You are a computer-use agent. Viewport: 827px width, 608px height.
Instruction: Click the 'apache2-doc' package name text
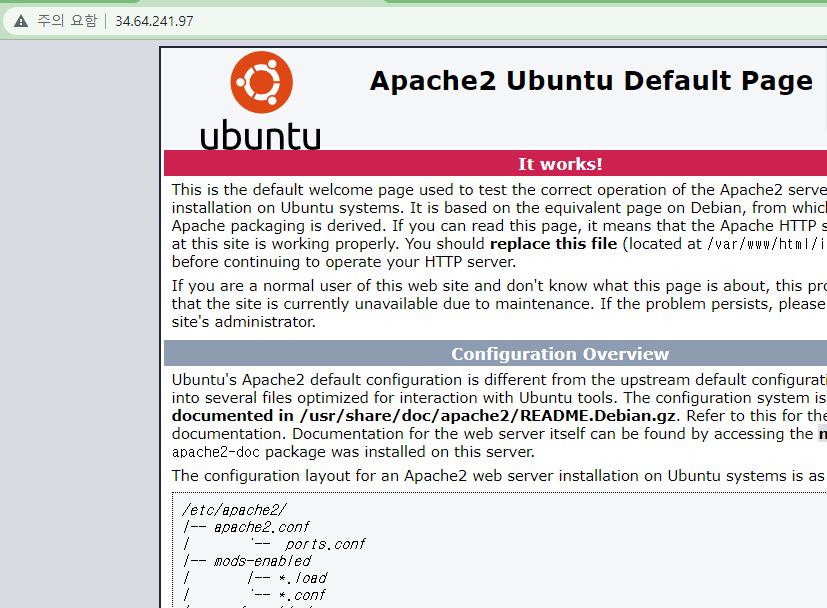pos(216,452)
